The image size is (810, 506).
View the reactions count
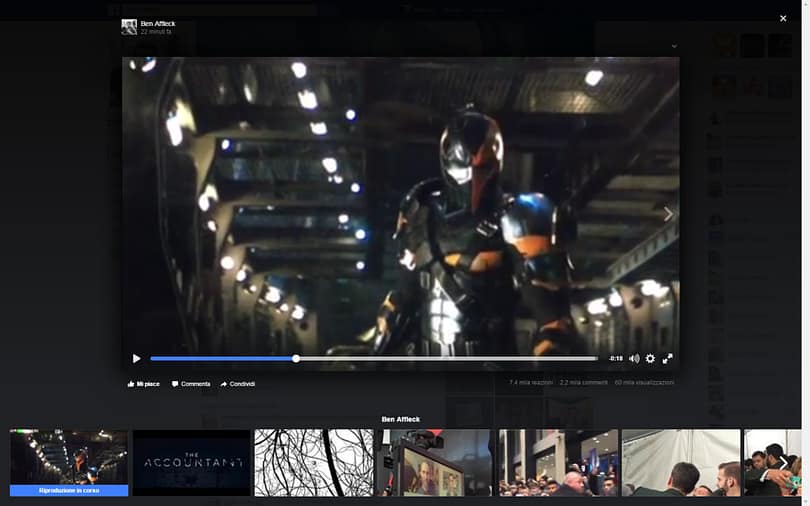click(531, 383)
